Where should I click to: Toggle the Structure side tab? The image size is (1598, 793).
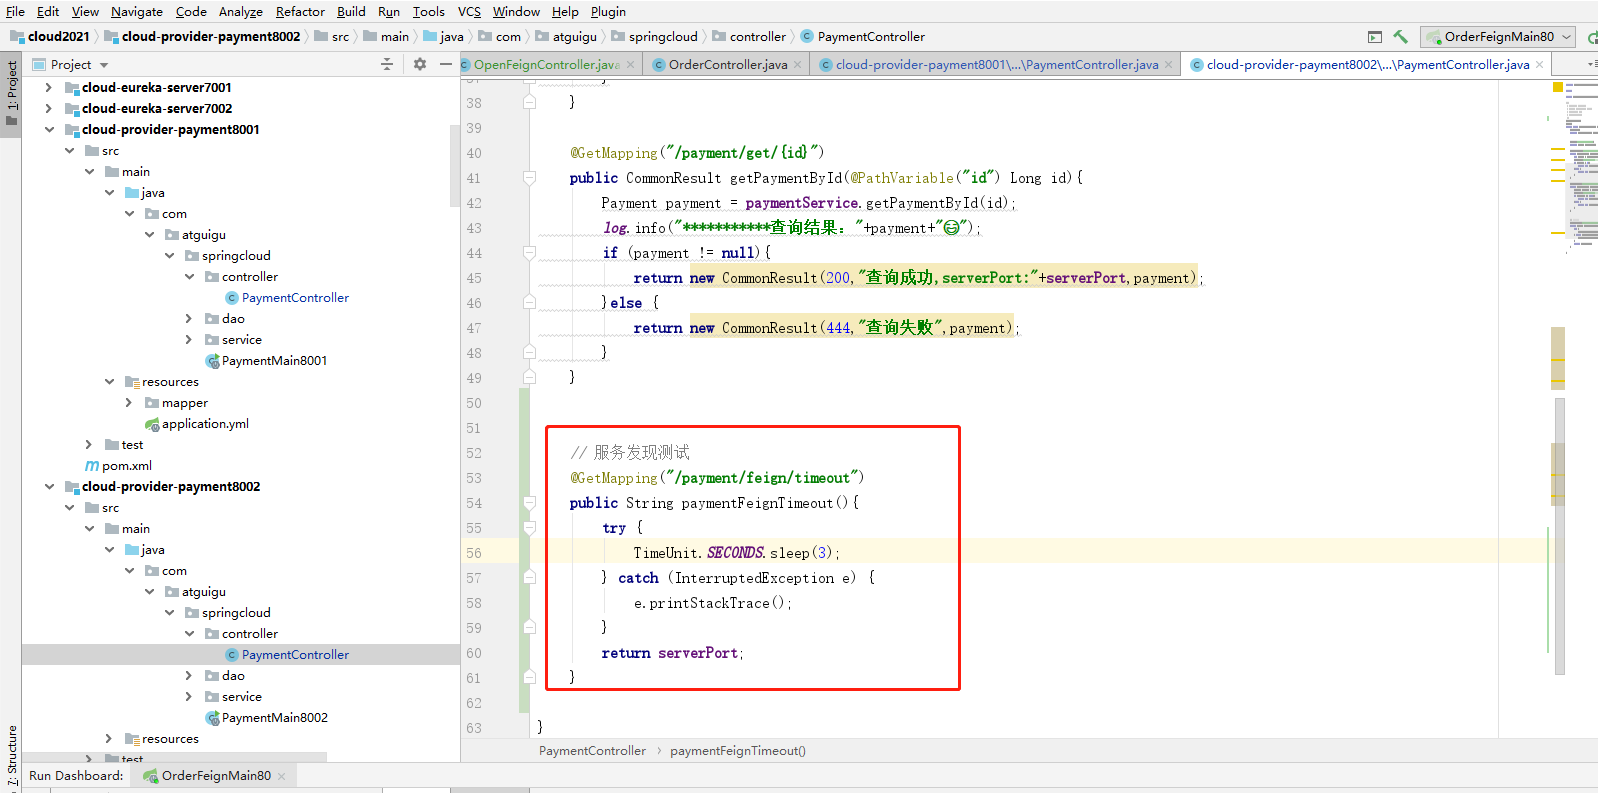(11, 755)
